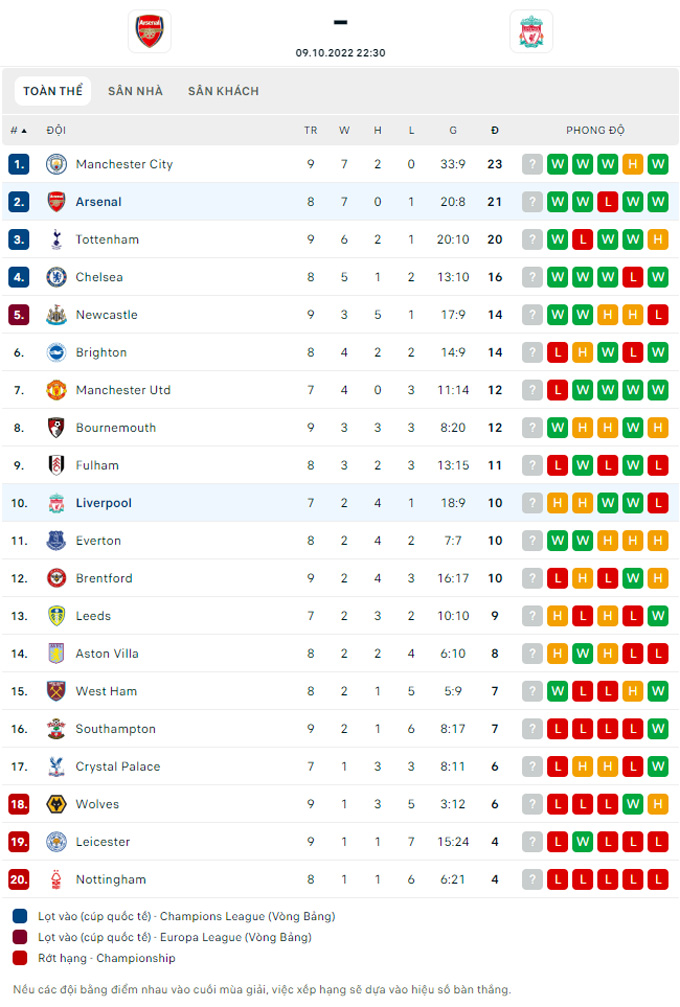680x1007 pixels.
Task: Click Arsenal's grey question mark form badge
Action: point(532,202)
